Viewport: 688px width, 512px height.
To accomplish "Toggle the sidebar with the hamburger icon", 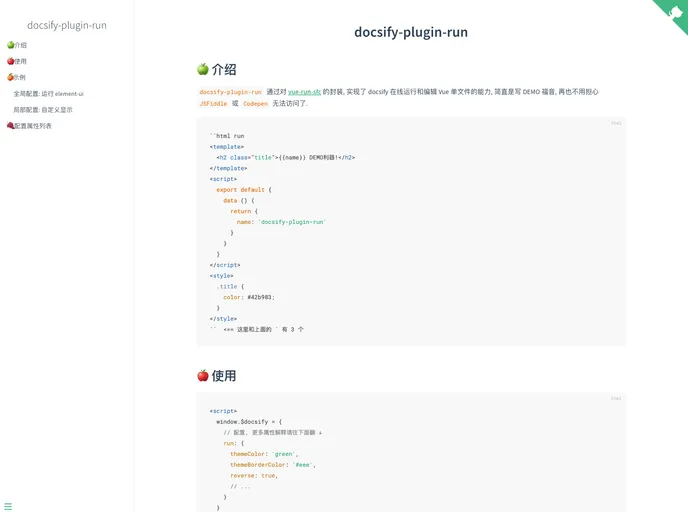I will (x=8, y=506).
